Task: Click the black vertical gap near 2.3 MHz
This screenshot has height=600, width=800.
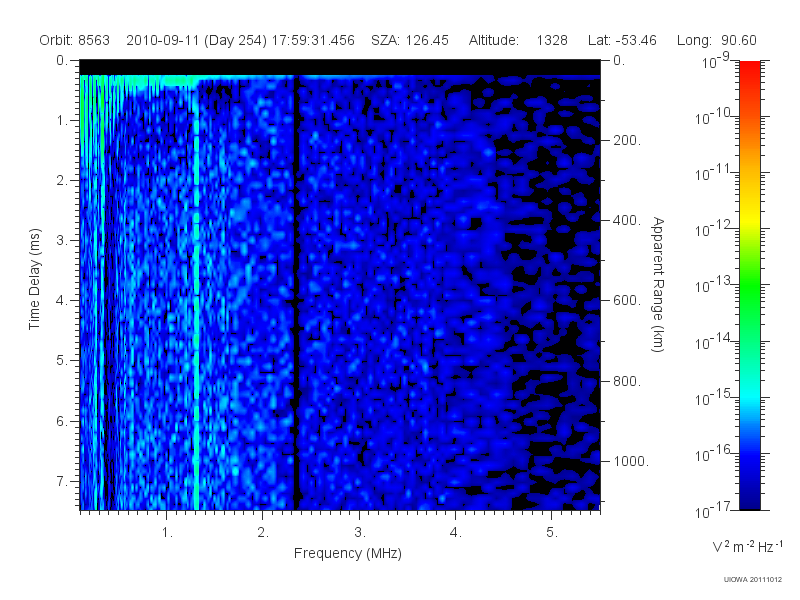Action: coord(295,293)
